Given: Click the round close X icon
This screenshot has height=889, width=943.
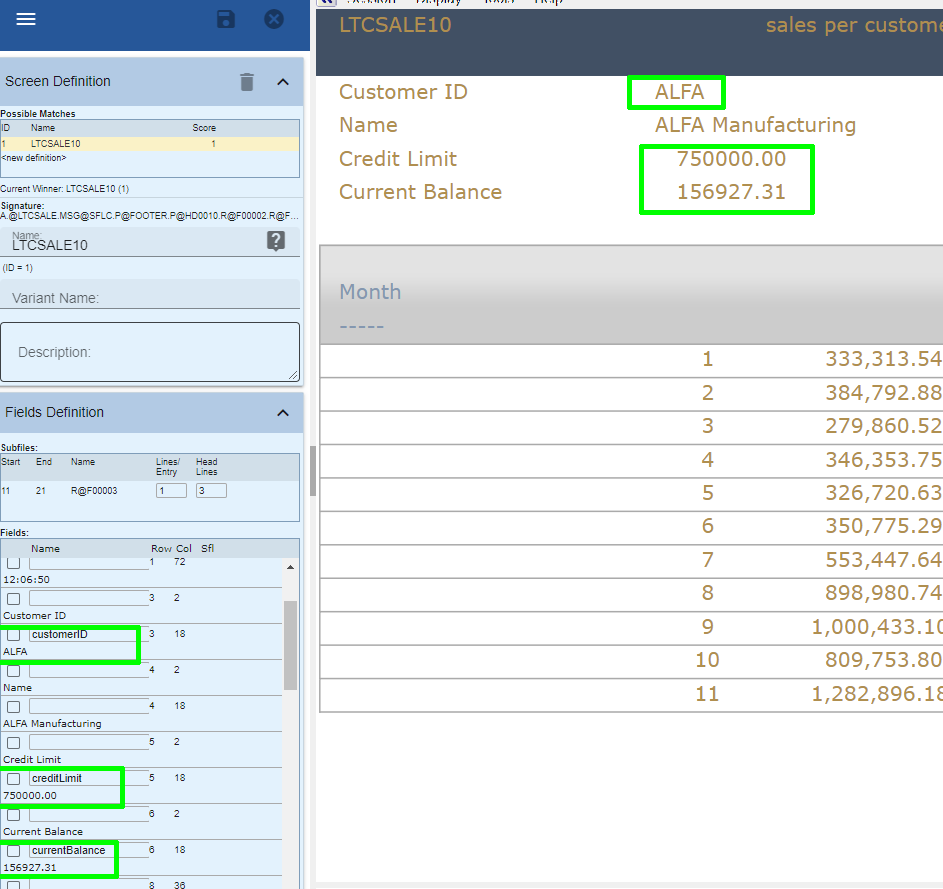Looking at the screenshot, I should click(274, 20).
